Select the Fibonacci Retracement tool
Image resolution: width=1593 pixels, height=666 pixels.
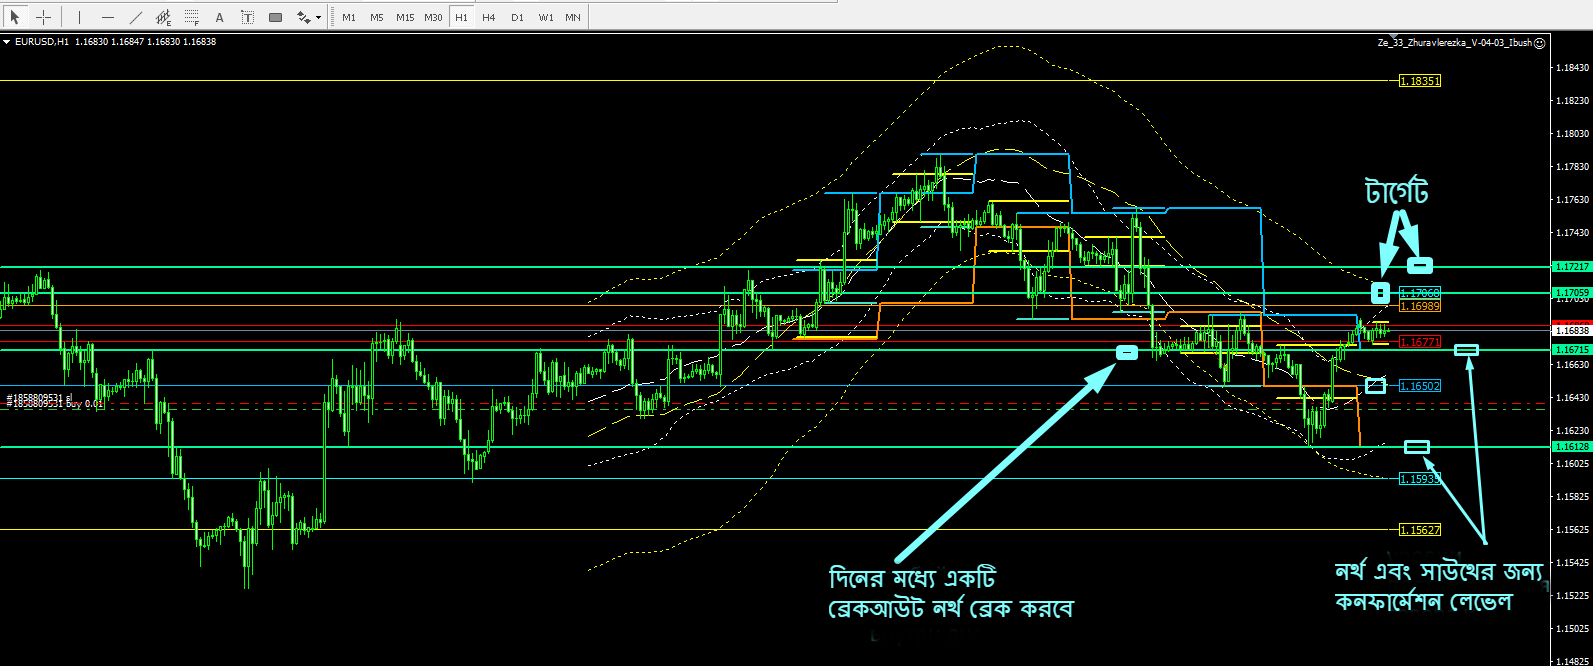pos(191,17)
